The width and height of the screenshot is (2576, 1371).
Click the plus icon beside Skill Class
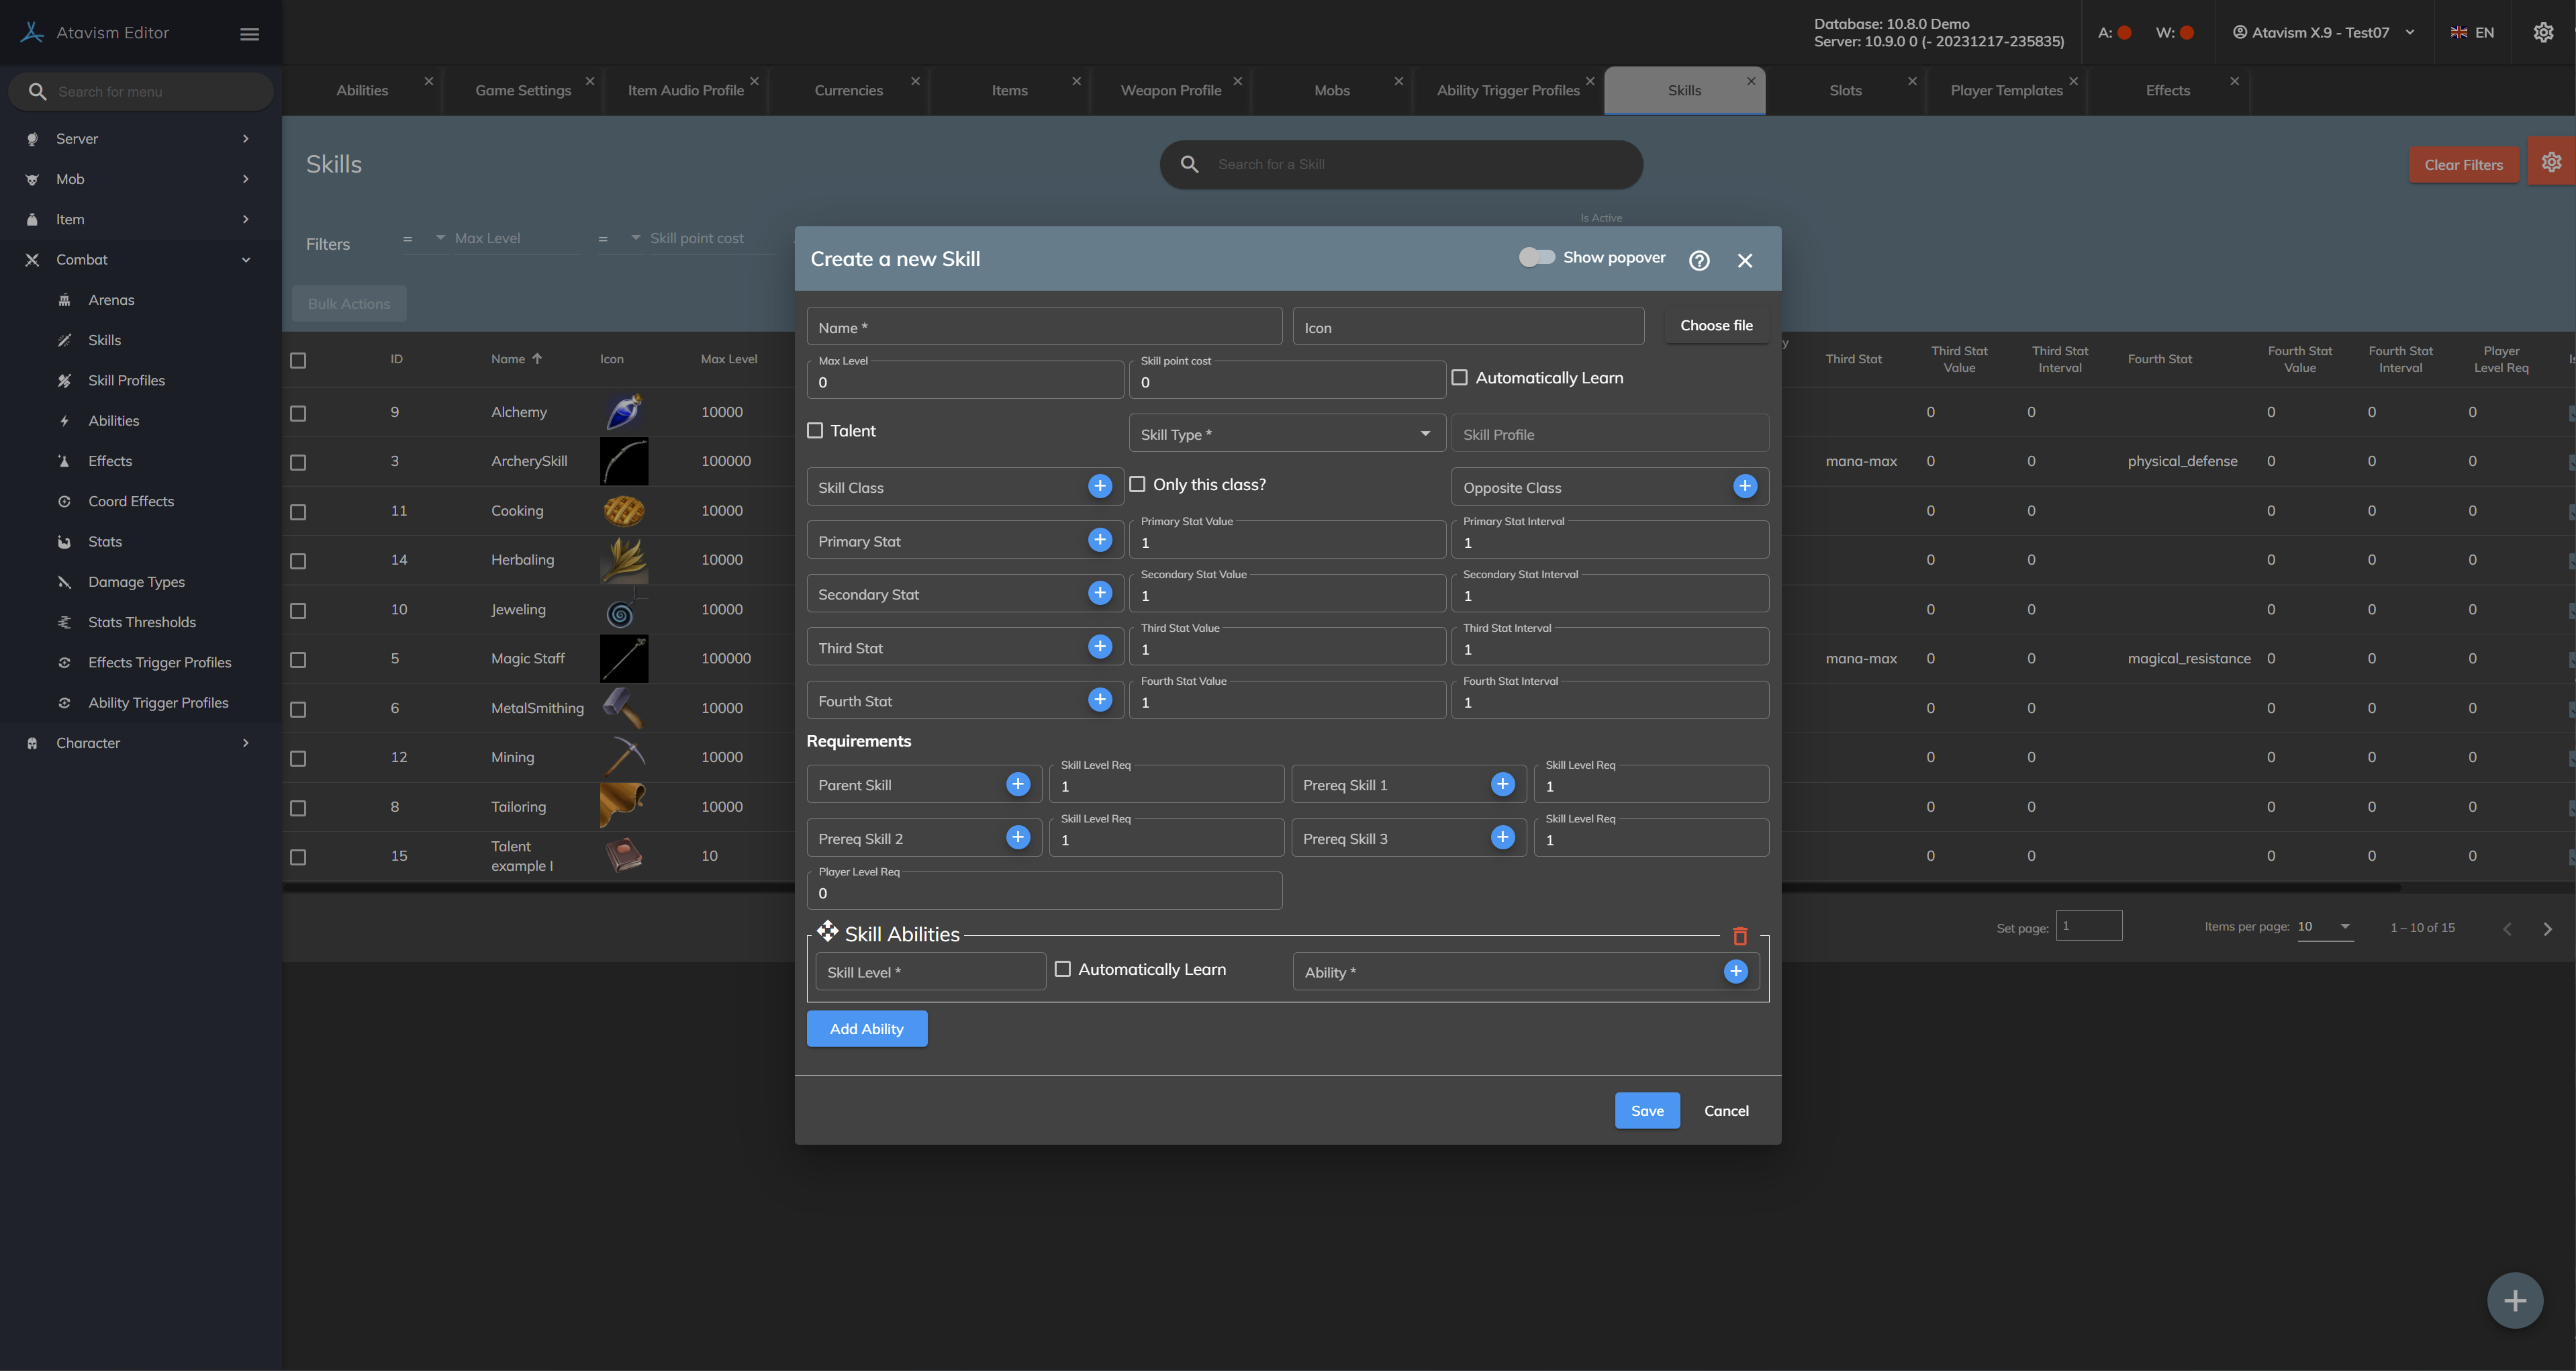click(x=1100, y=486)
